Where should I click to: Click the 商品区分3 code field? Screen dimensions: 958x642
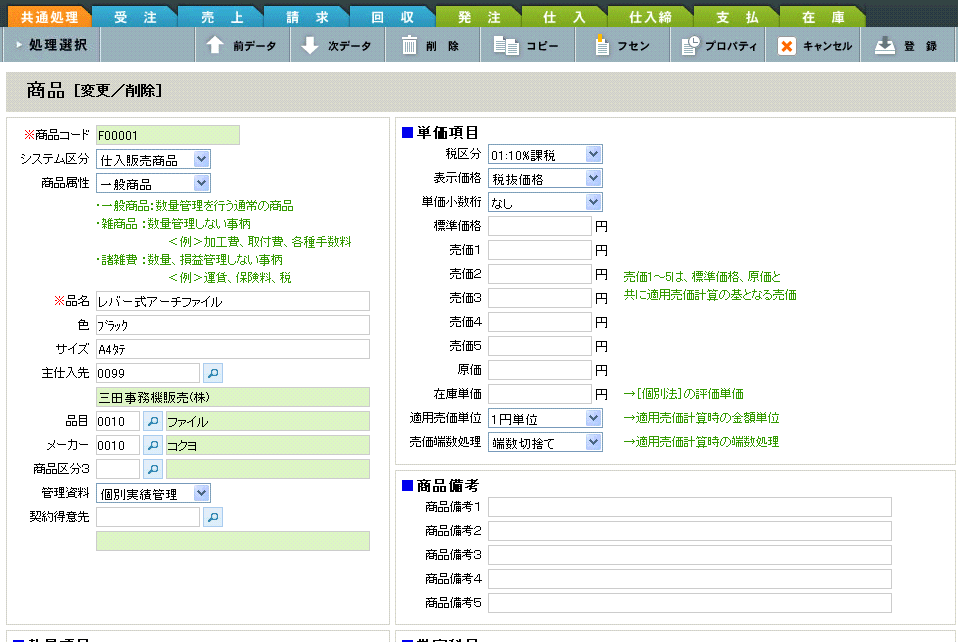(118, 469)
